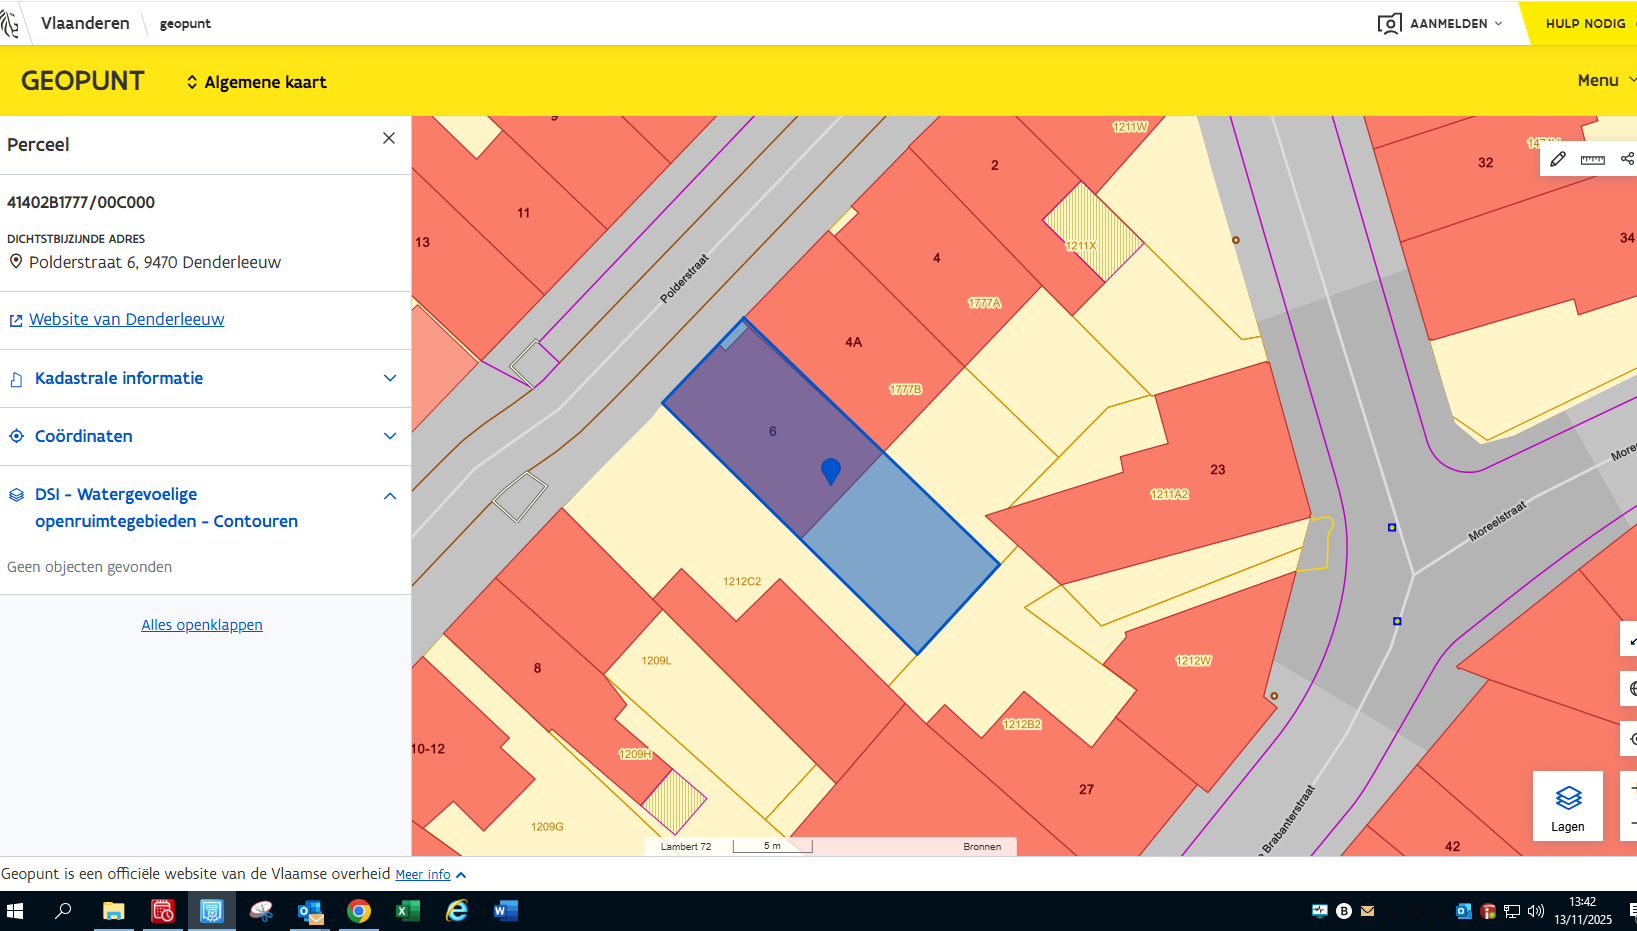Expand Kadastrale informatie section
1637x931 pixels.
click(x=390, y=378)
